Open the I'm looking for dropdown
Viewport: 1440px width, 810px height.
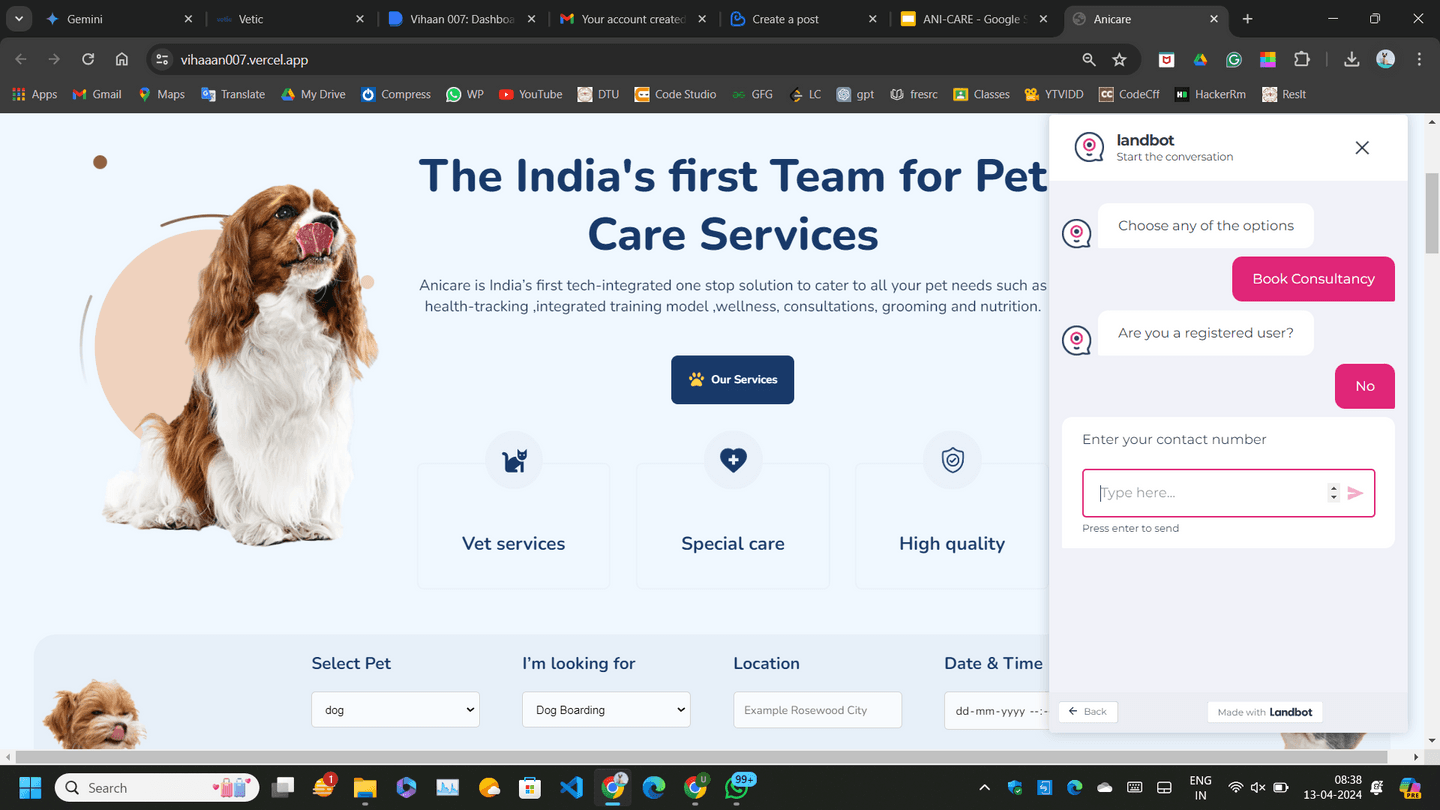point(606,710)
